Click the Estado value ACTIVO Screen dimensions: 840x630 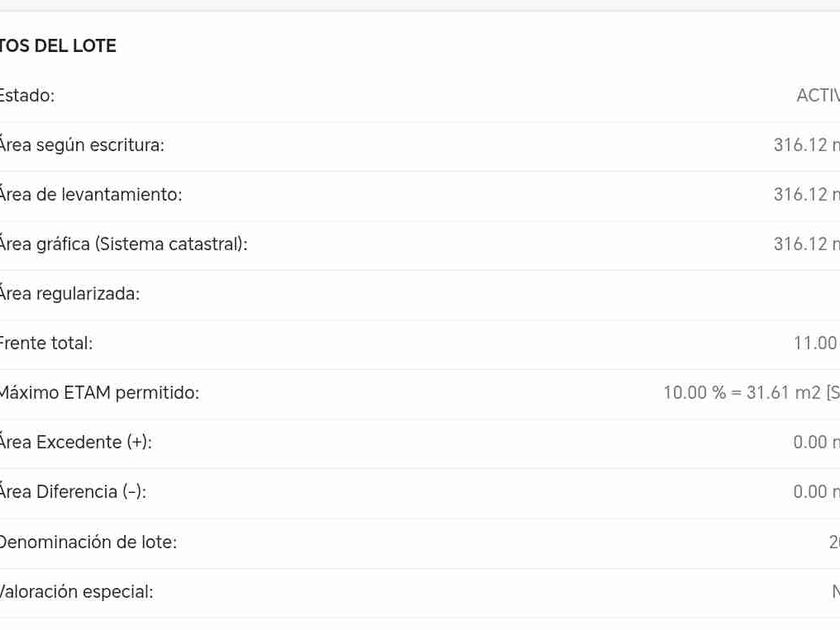pos(817,96)
